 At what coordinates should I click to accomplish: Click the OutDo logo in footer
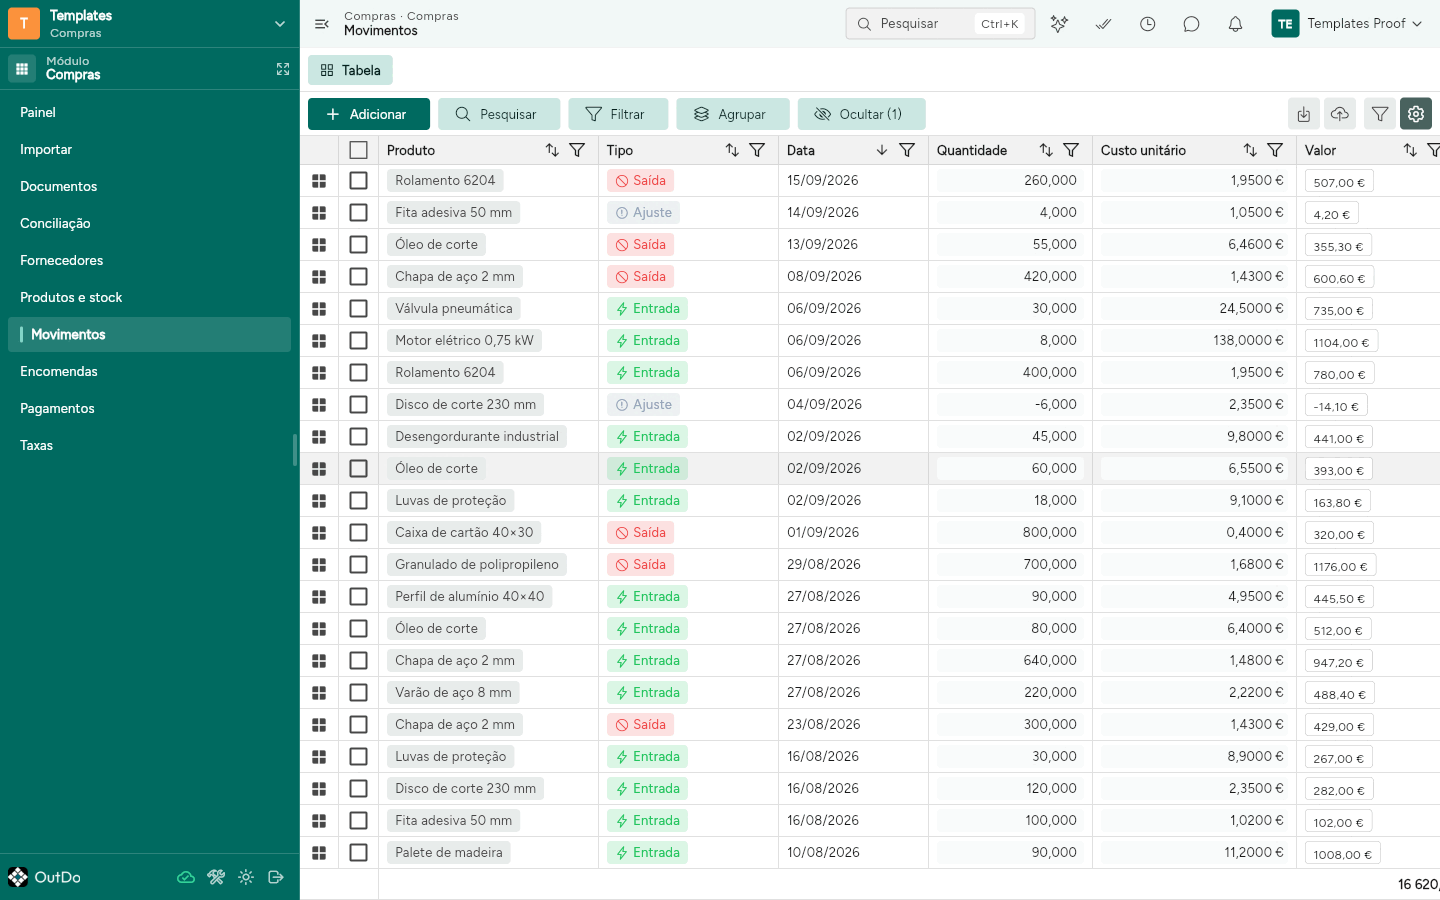pyautogui.click(x=44, y=877)
